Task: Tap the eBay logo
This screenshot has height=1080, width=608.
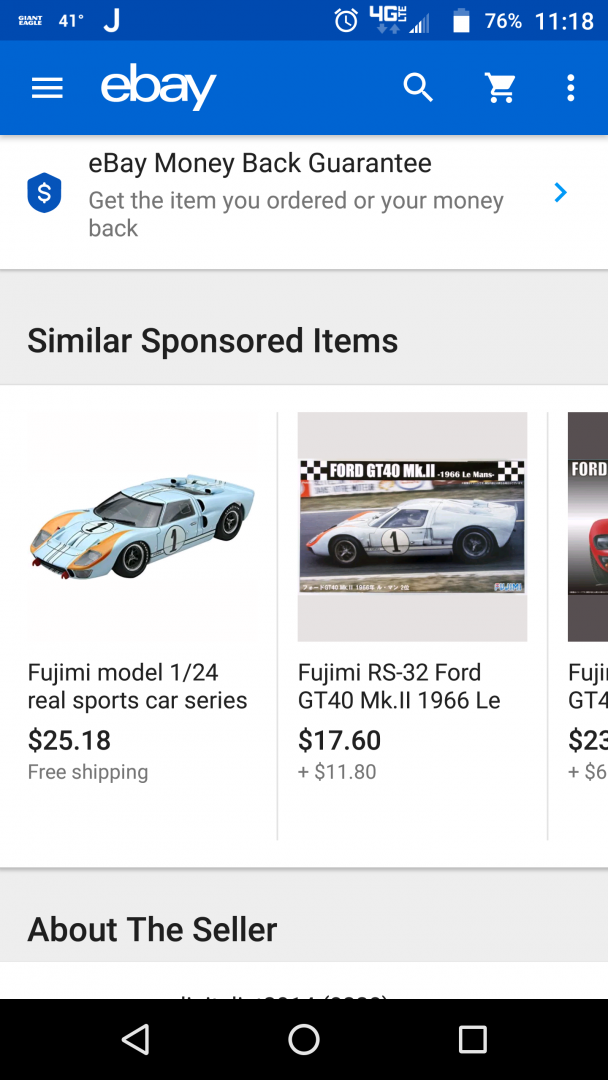Action: pyautogui.click(x=158, y=88)
